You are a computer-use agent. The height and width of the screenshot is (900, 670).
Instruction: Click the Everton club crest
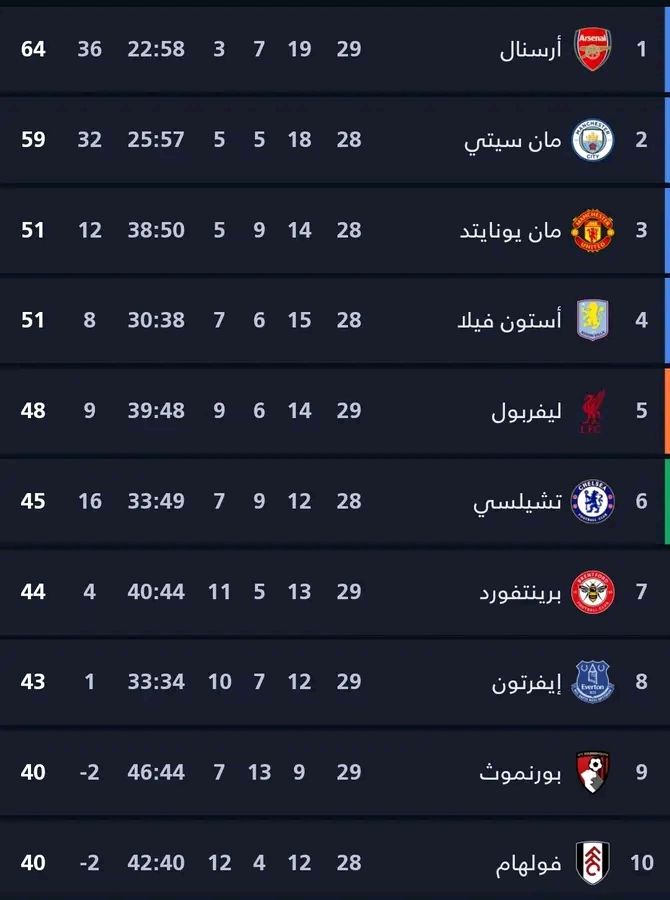point(592,682)
